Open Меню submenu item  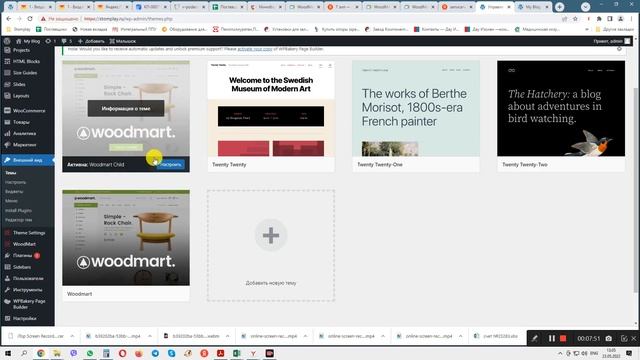tap(11, 201)
